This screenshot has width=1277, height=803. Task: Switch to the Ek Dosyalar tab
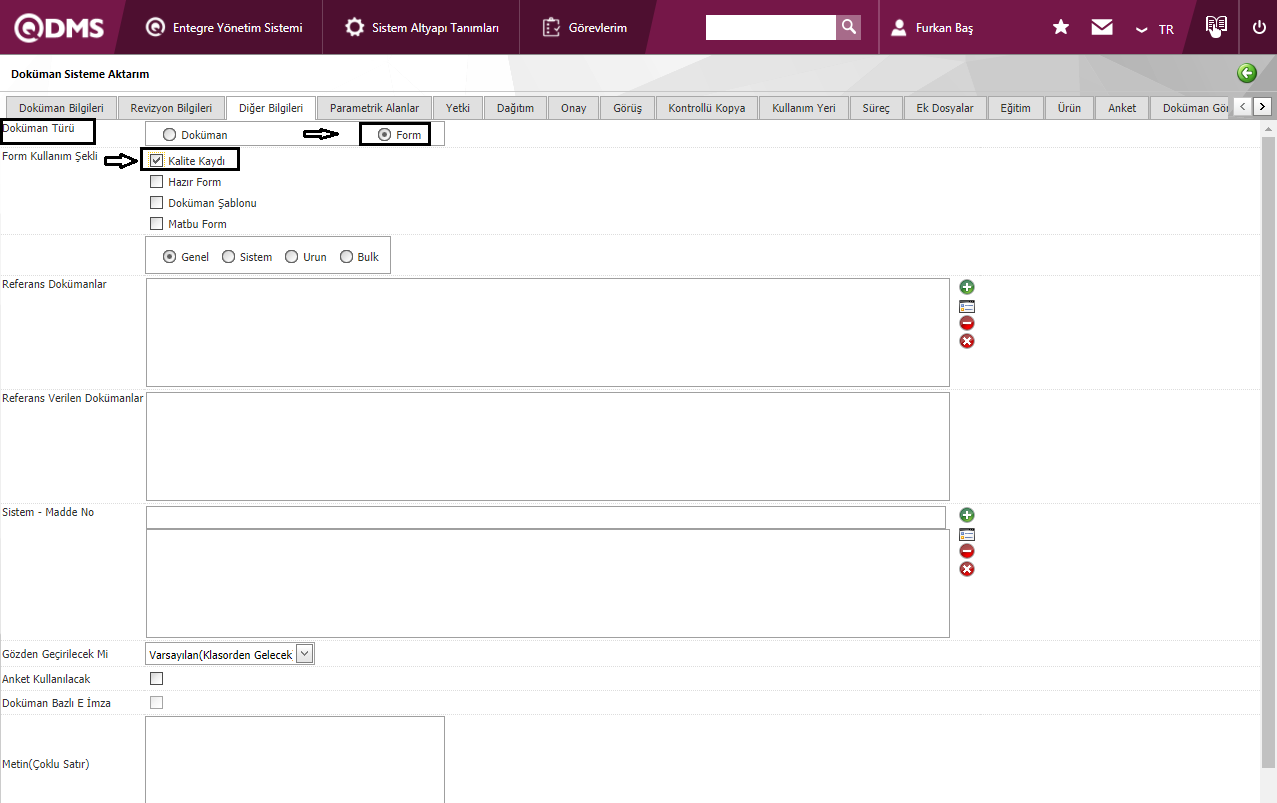tap(945, 108)
